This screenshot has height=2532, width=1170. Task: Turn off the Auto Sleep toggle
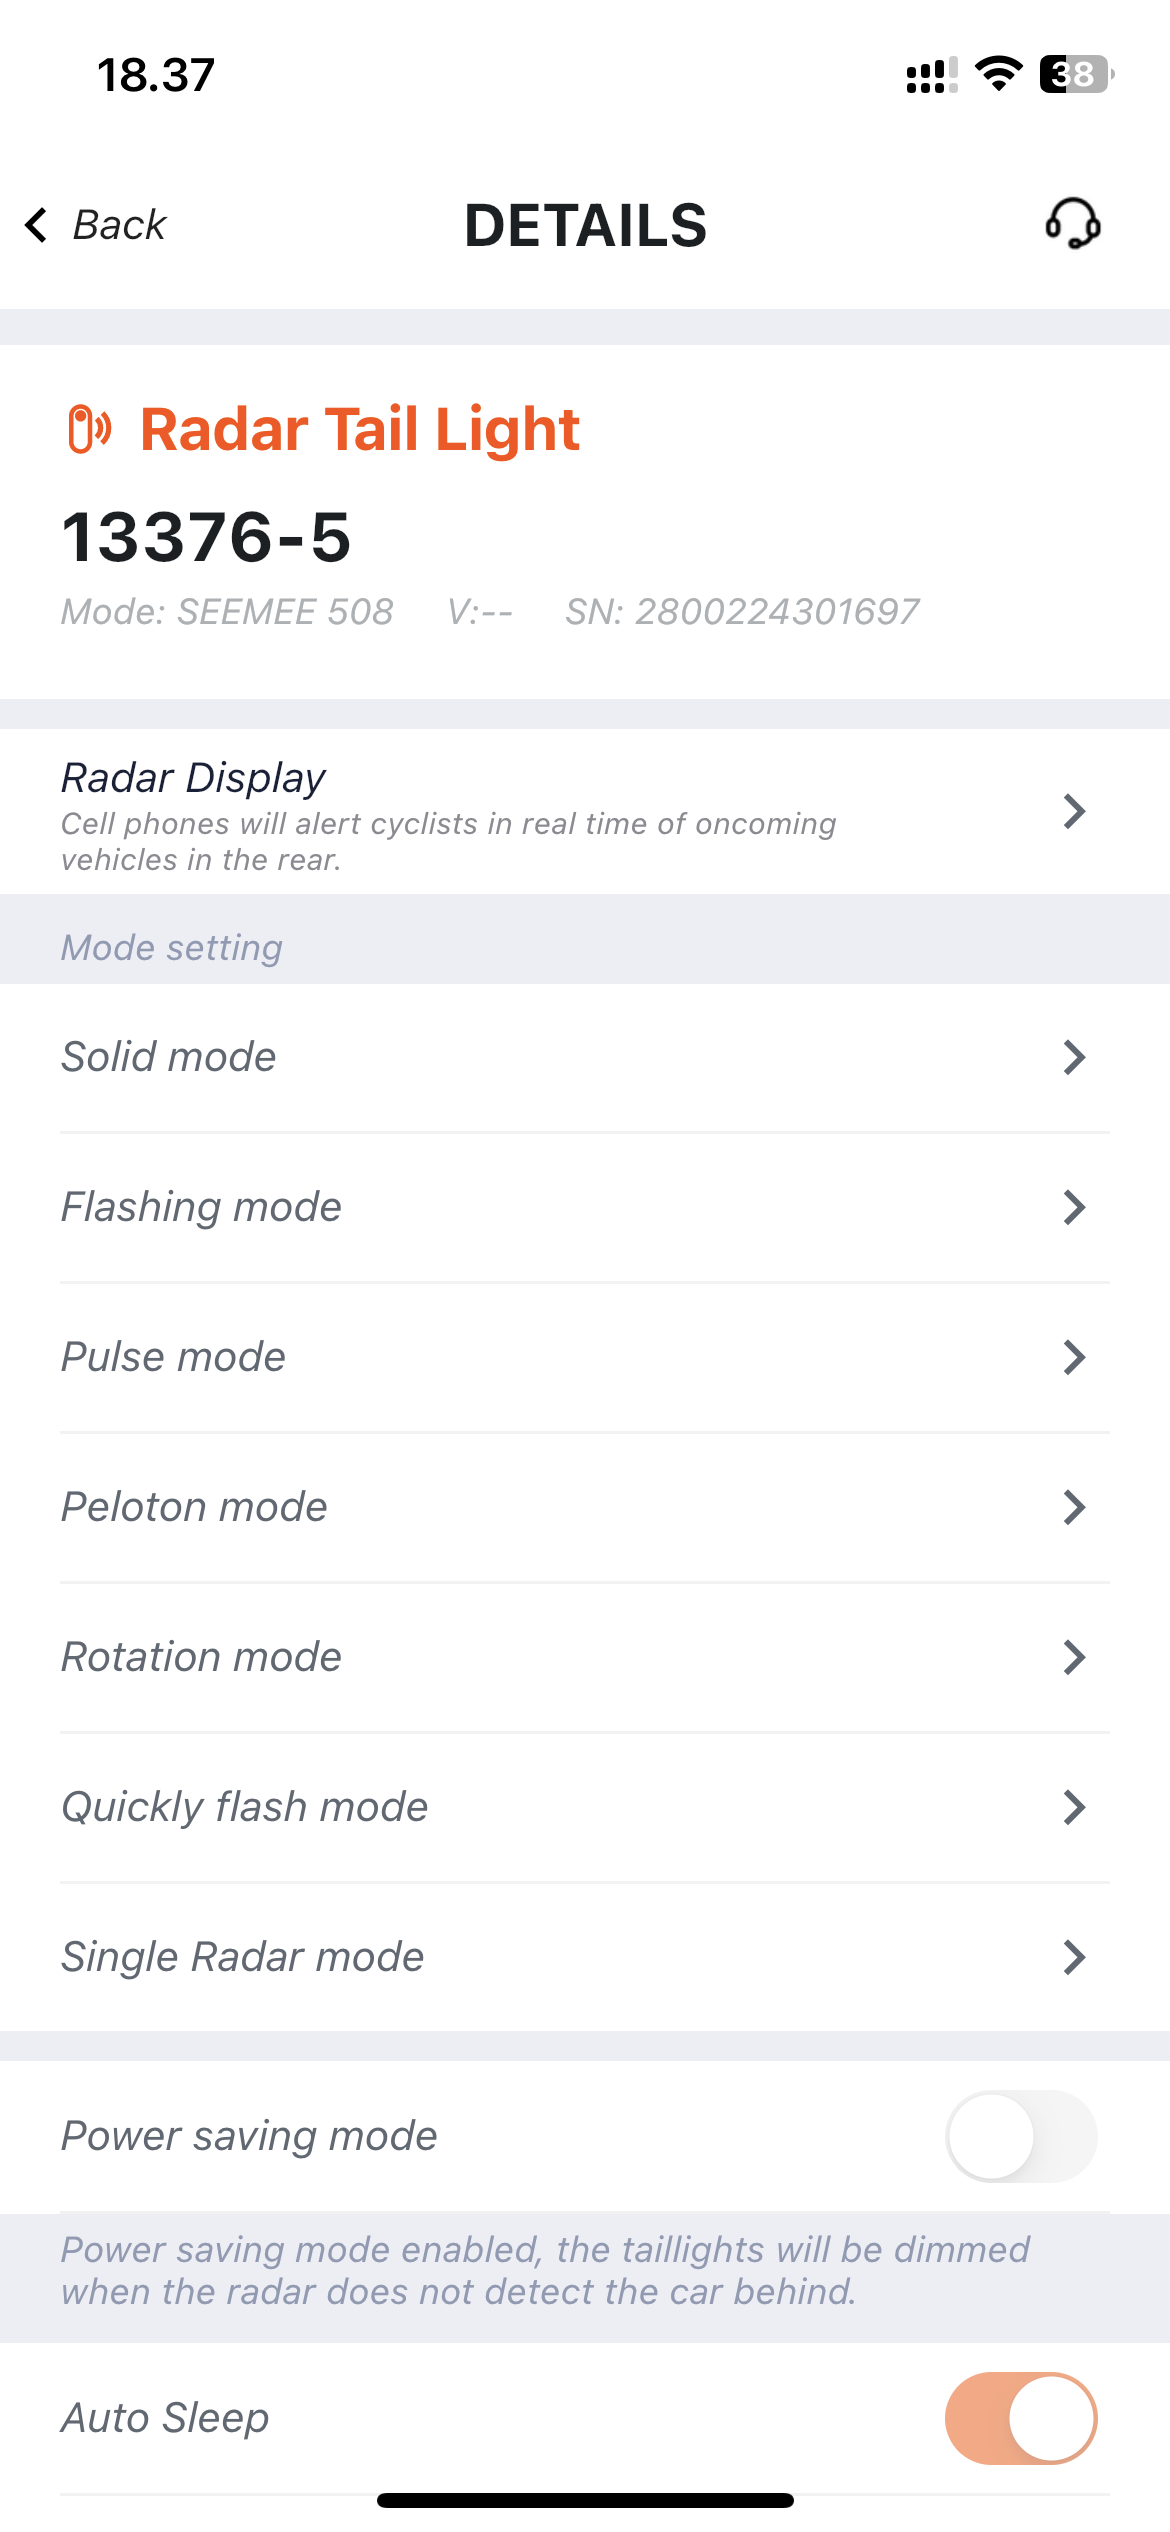1021,2418
